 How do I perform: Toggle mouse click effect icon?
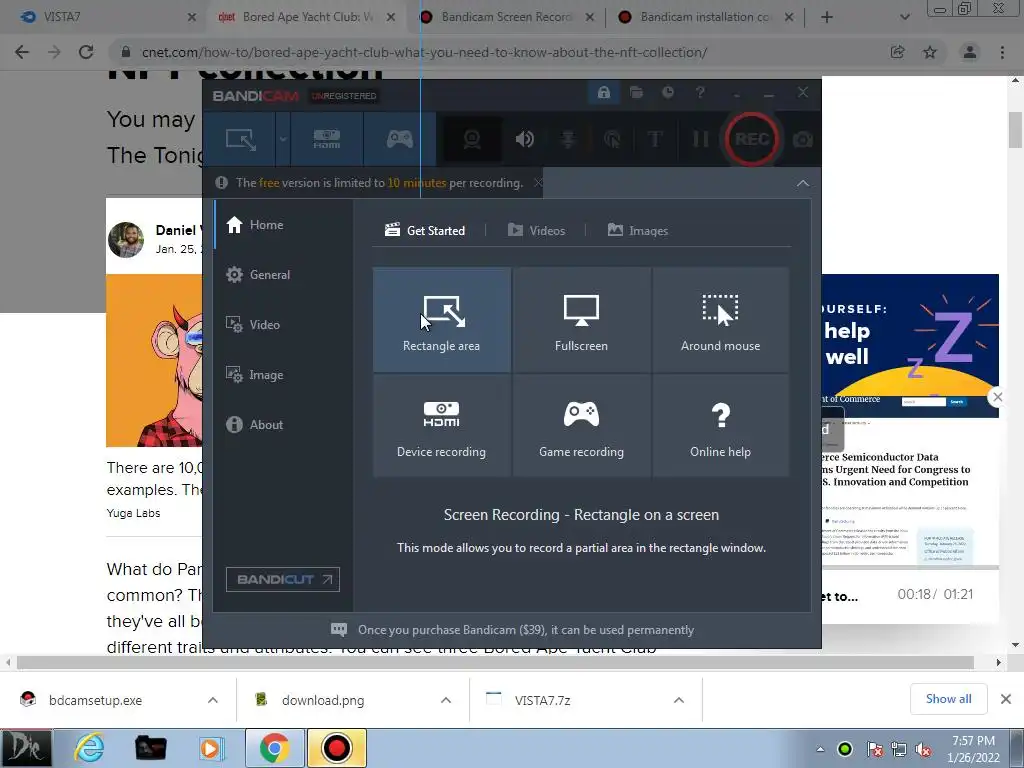tap(612, 139)
